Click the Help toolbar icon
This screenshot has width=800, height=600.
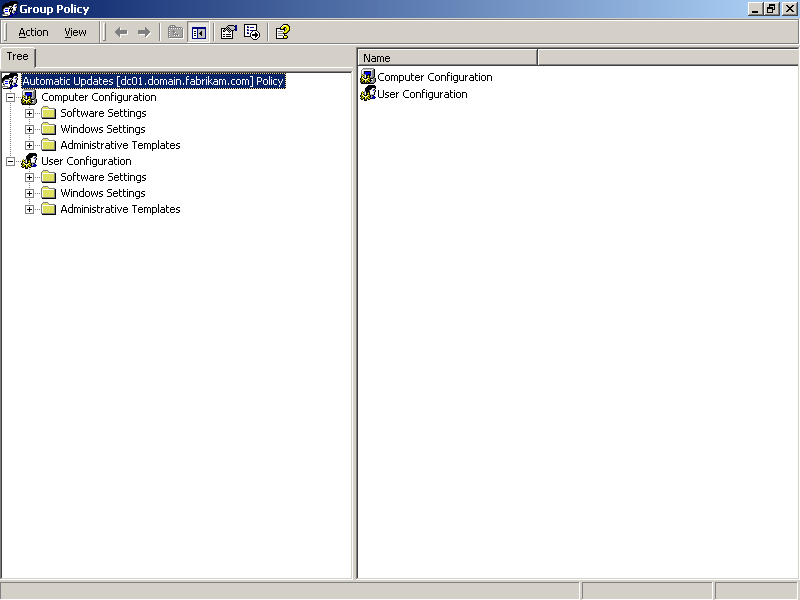[283, 32]
